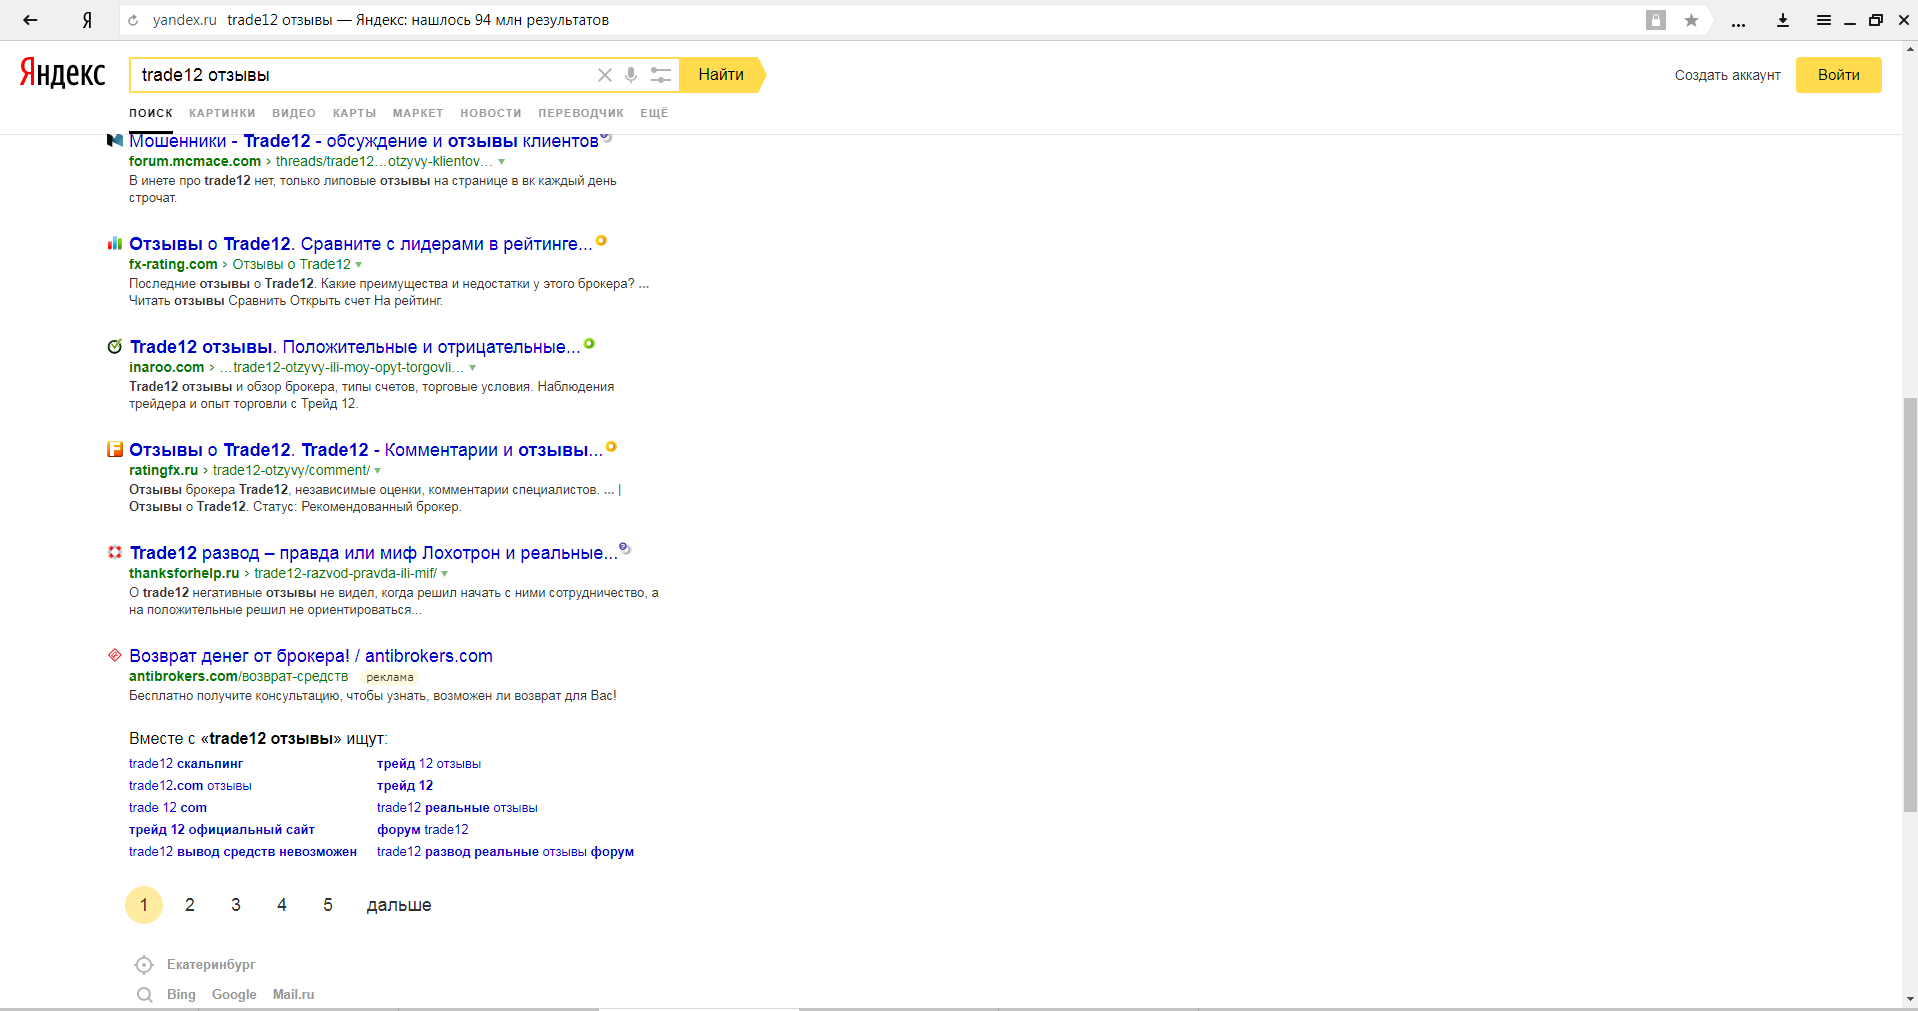Click the ratingfx.ru result favicon
Screen dimensions: 1918x1011
click(115, 450)
